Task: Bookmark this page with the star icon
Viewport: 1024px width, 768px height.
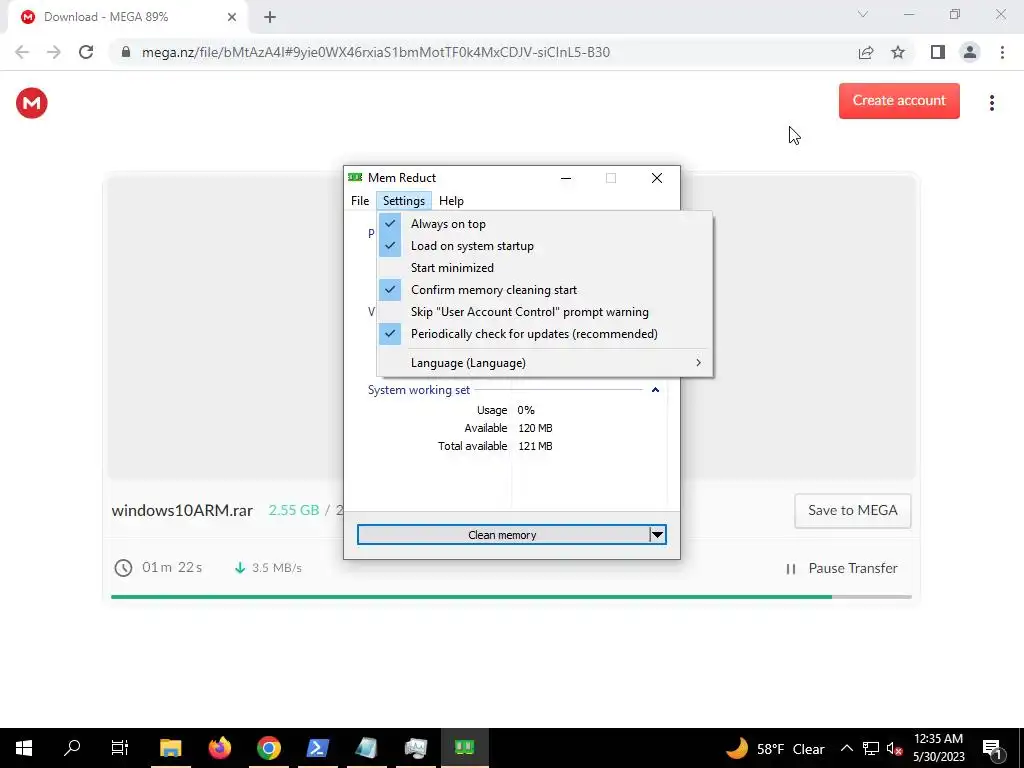Action: (898, 52)
